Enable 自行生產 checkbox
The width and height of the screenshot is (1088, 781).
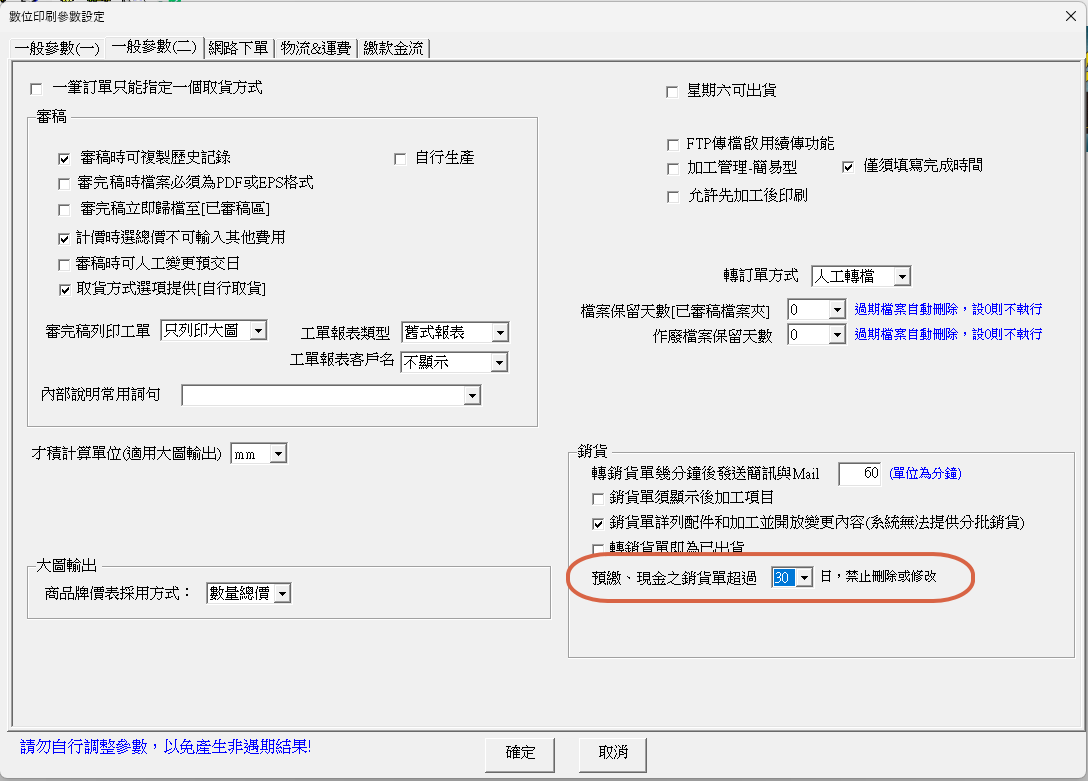[x=400, y=158]
